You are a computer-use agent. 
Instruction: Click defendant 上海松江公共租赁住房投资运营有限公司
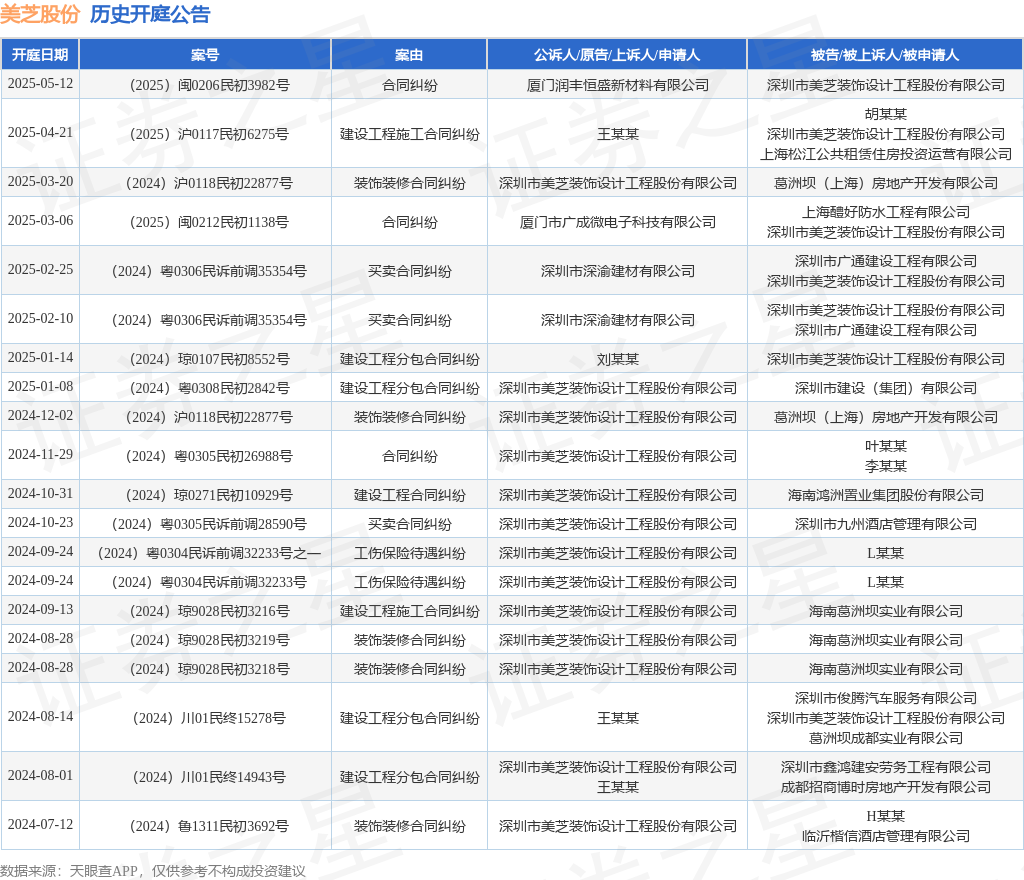pyautogui.click(x=886, y=154)
